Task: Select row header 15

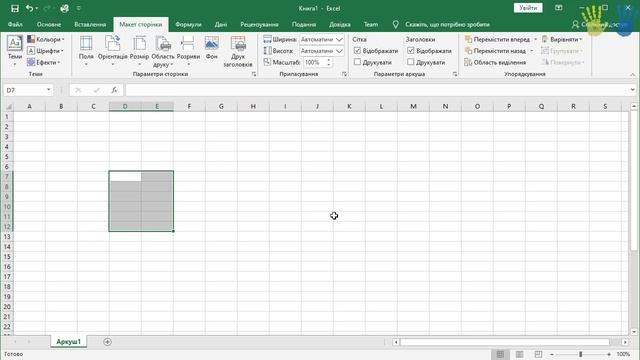Action: click(x=7, y=257)
